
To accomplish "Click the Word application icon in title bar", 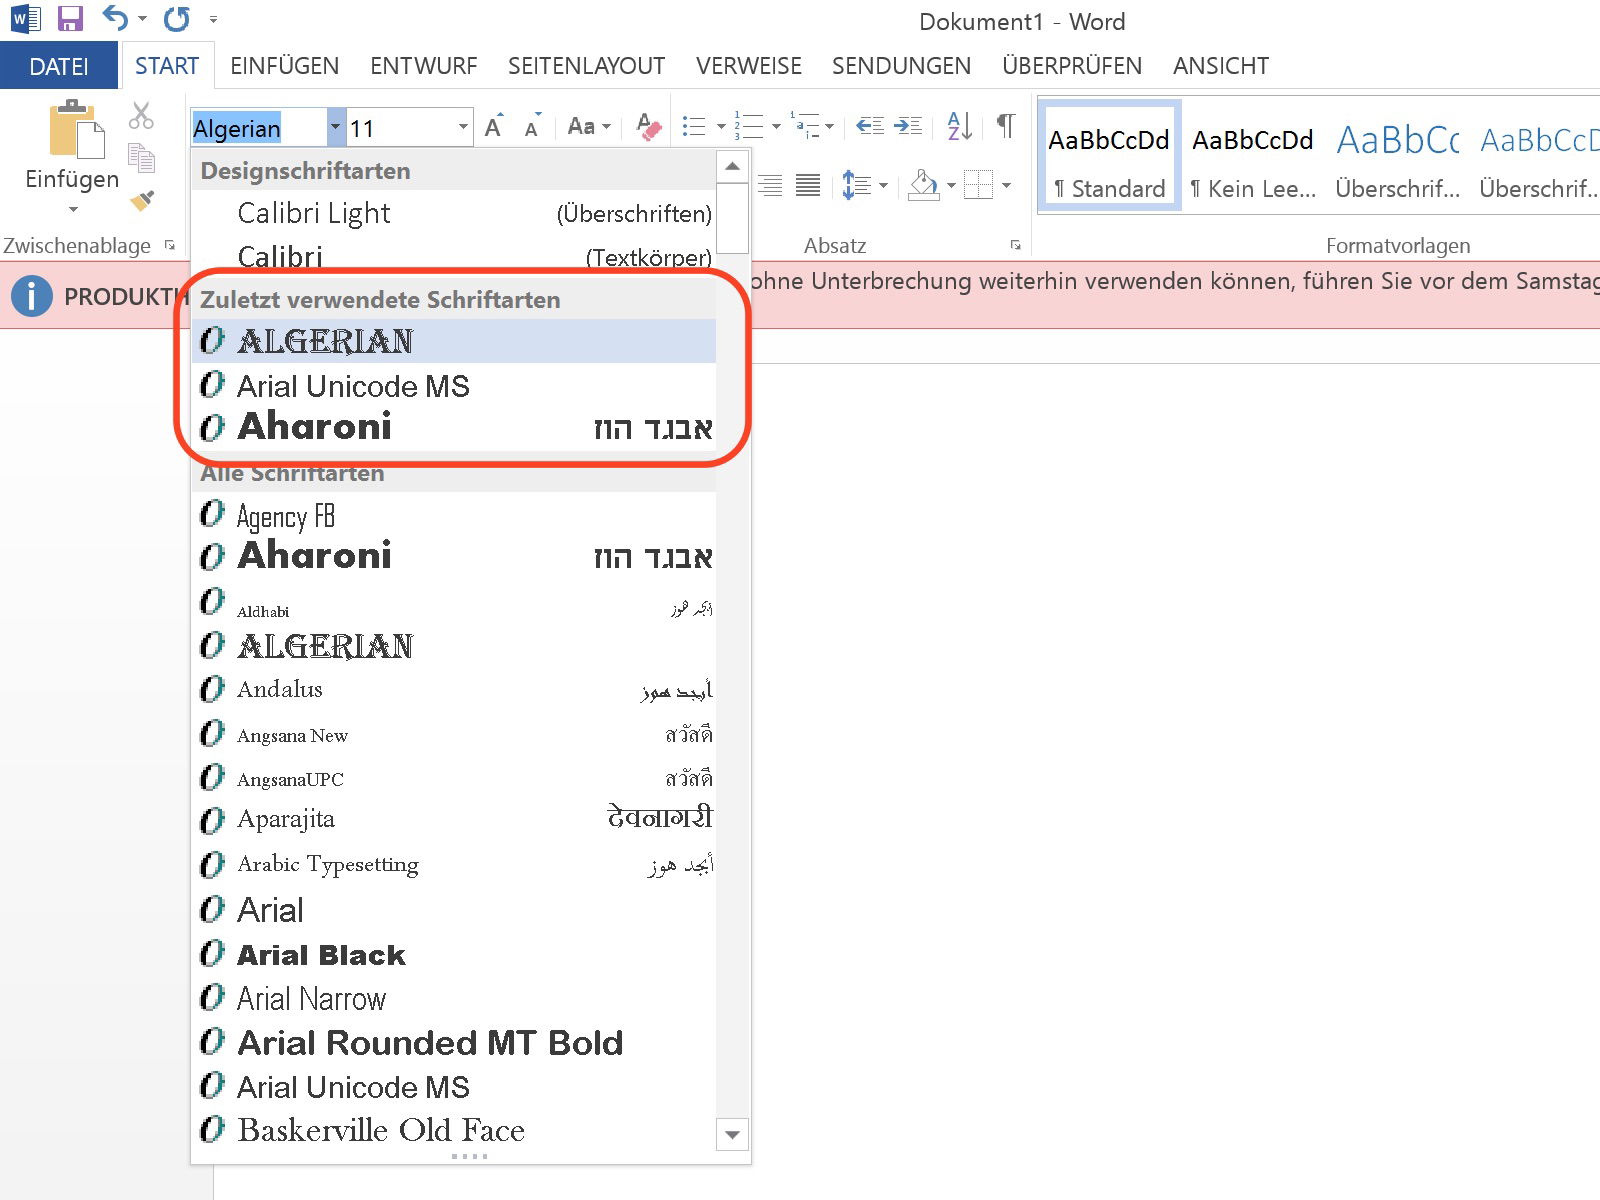I will 26,19.
